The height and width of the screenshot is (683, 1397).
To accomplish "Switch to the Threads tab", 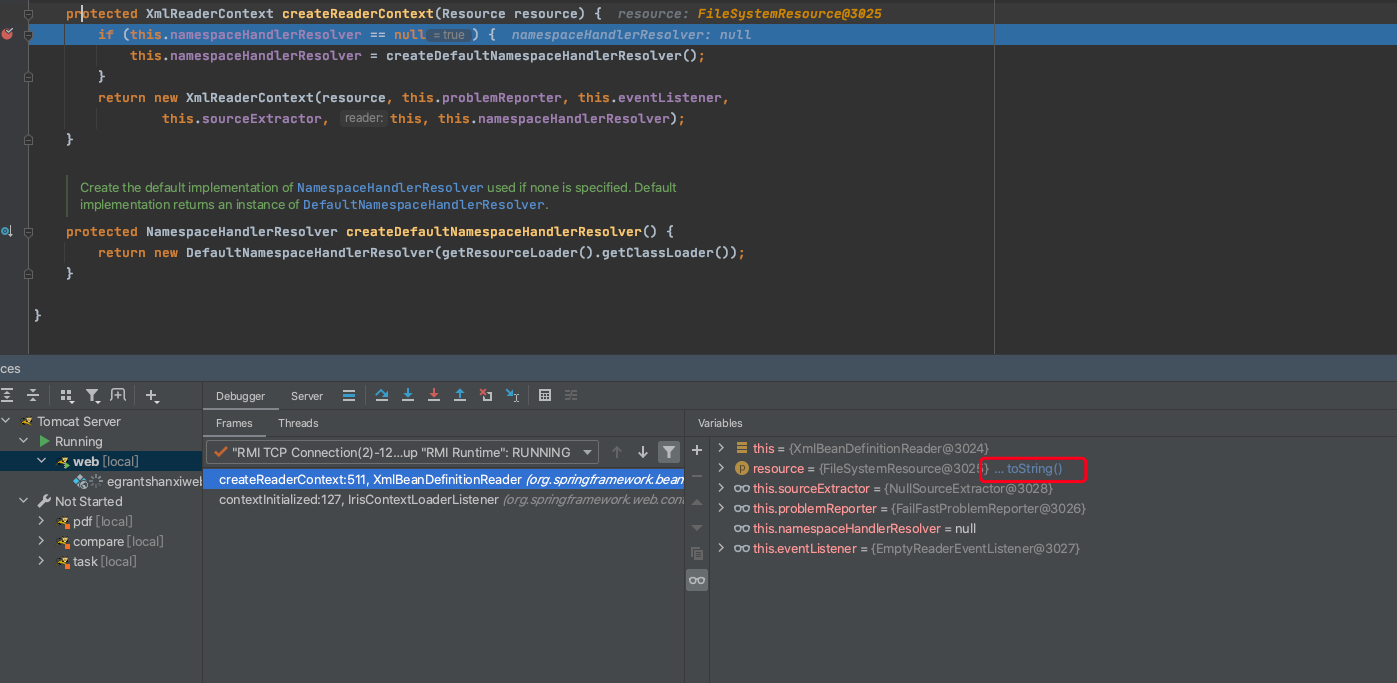I will (x=298, y=423).
